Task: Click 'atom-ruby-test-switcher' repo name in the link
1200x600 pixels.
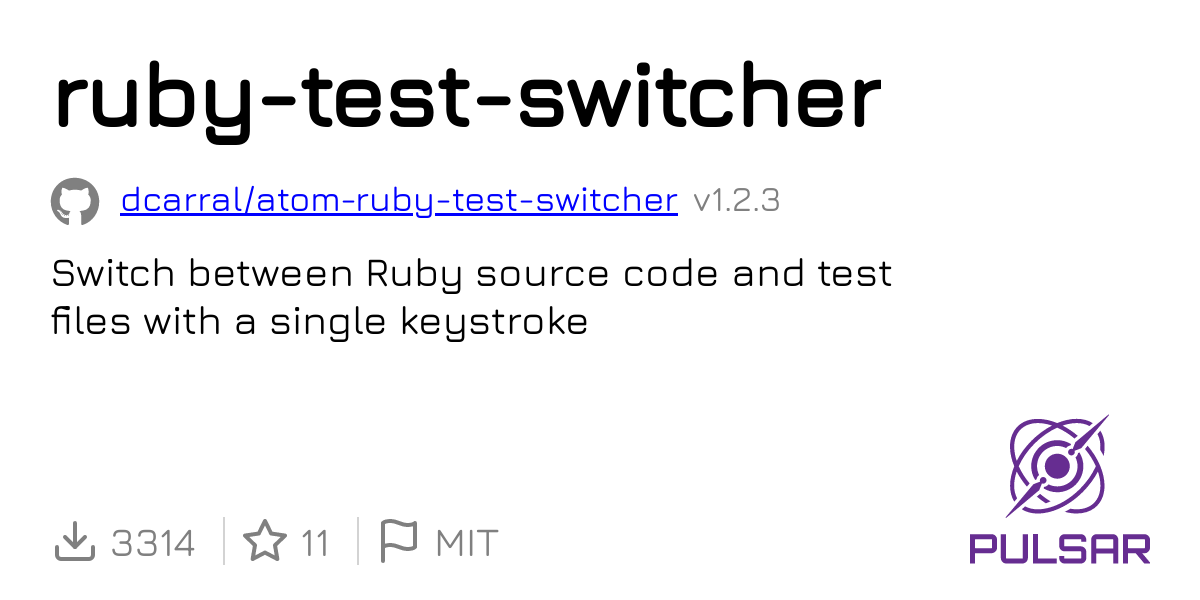Action: tap(467, 201)
